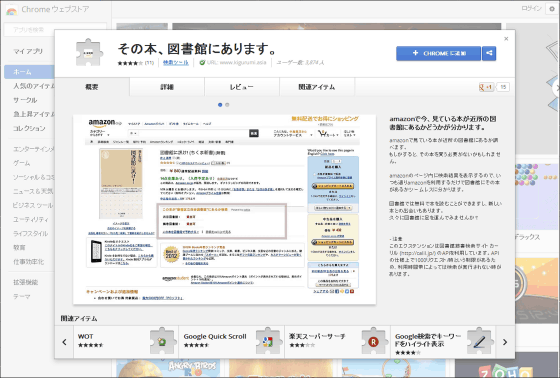
Task: Select マイアプリ in the sidebar
Action: 28,51
